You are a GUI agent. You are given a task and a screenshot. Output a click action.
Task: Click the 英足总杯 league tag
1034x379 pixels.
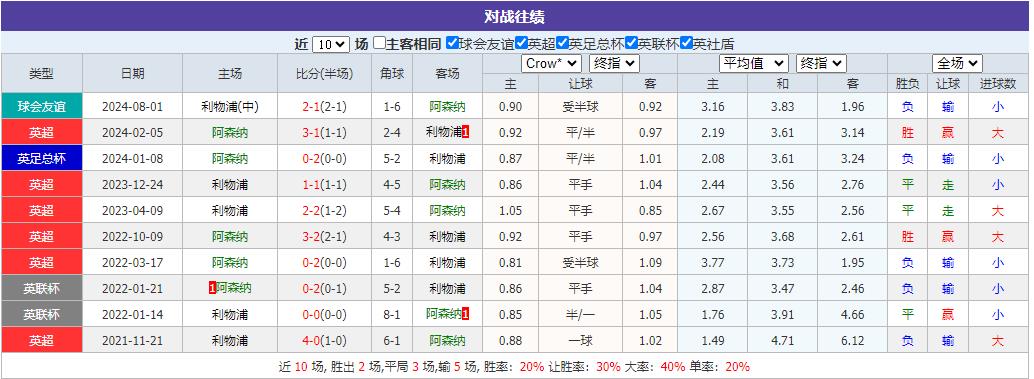[42, 158]
